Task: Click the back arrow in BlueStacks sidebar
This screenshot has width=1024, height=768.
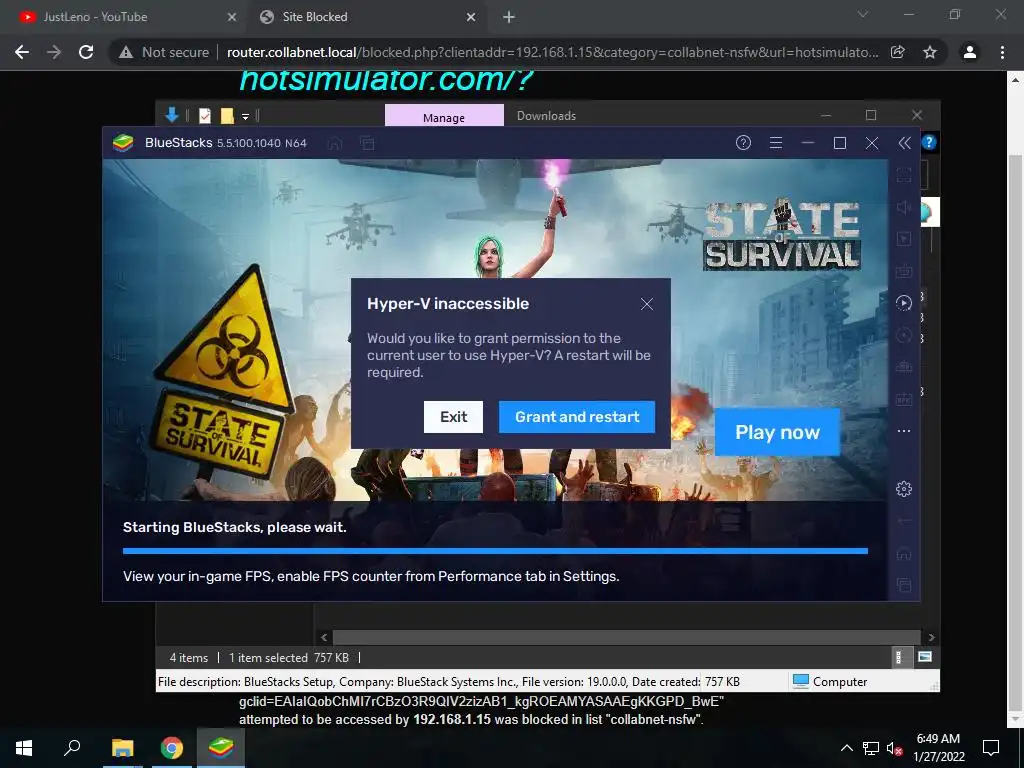Action: tap(904, 520)
